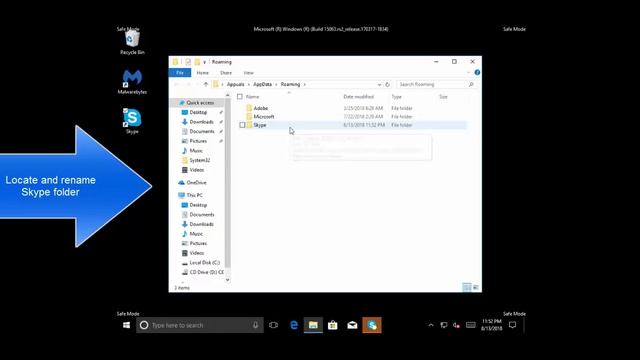640x360 pixels.
Task: Open Explorer Help via the question mark
Action: [477, 73]
